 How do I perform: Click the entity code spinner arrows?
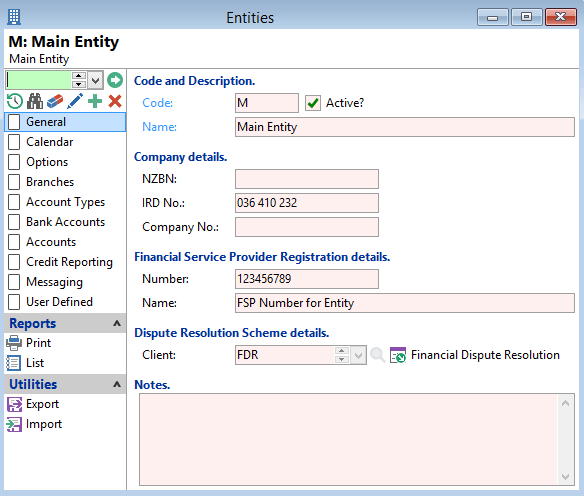(x=79, y=80)
